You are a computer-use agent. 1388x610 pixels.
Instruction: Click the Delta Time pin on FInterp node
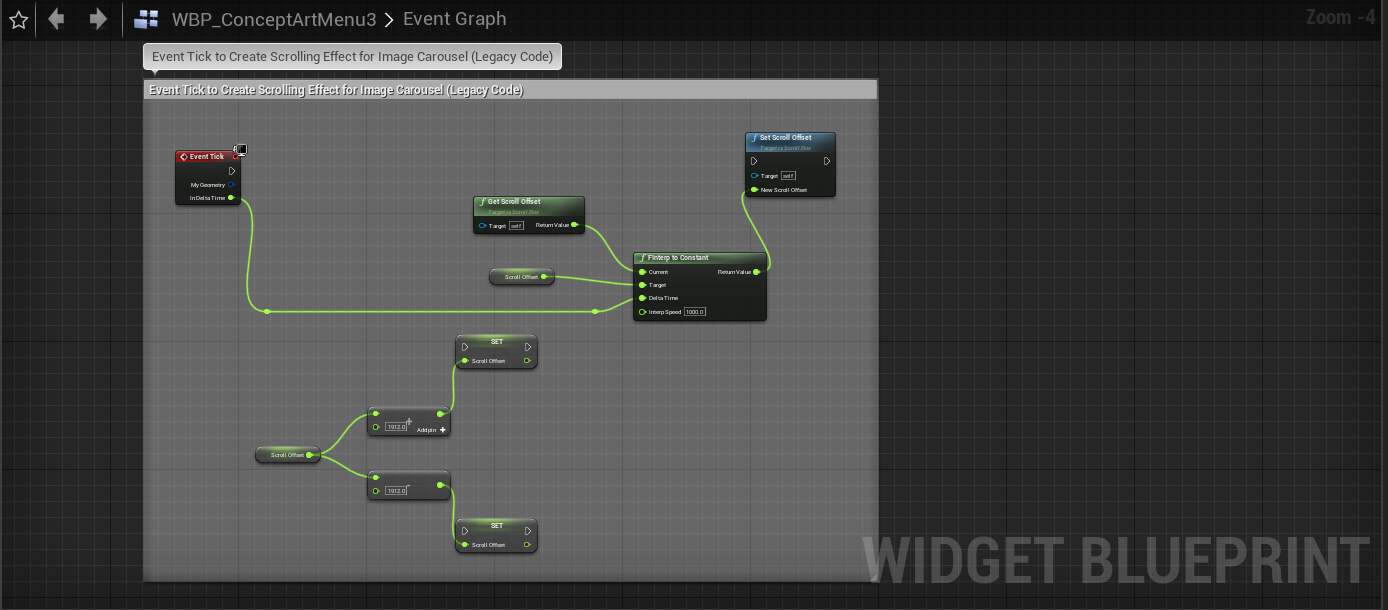click(642, 298)
